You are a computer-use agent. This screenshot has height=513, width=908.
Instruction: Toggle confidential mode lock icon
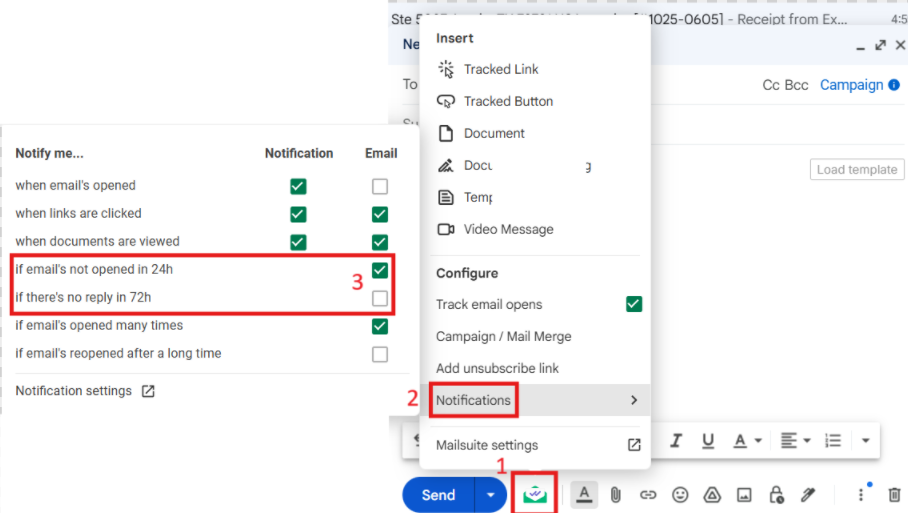pyautogui.click(x=776, y=495)
